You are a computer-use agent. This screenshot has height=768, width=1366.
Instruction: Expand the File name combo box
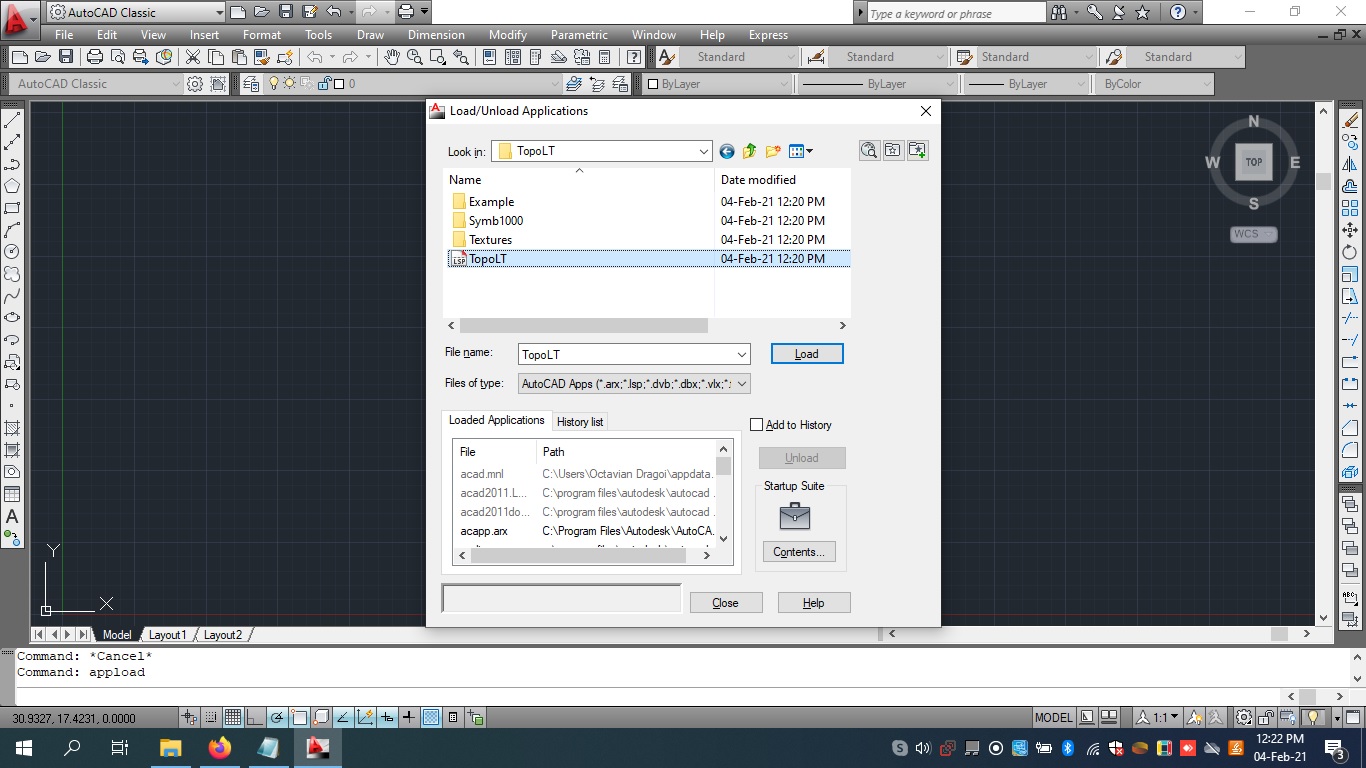click(x=741, y=354)
